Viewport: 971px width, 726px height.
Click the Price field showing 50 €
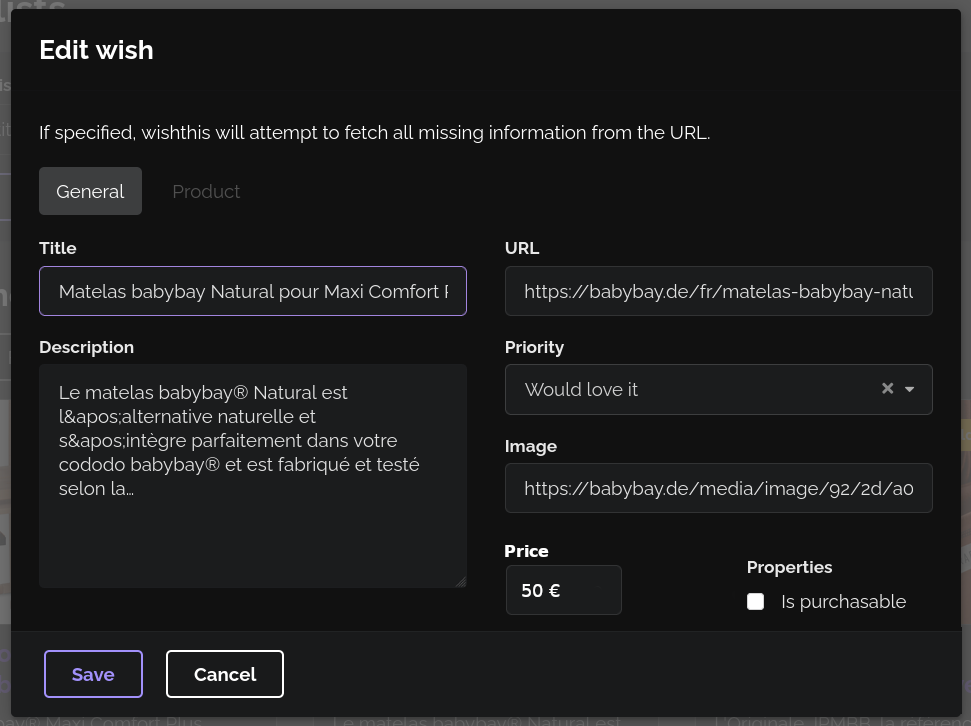click(563, 590)
